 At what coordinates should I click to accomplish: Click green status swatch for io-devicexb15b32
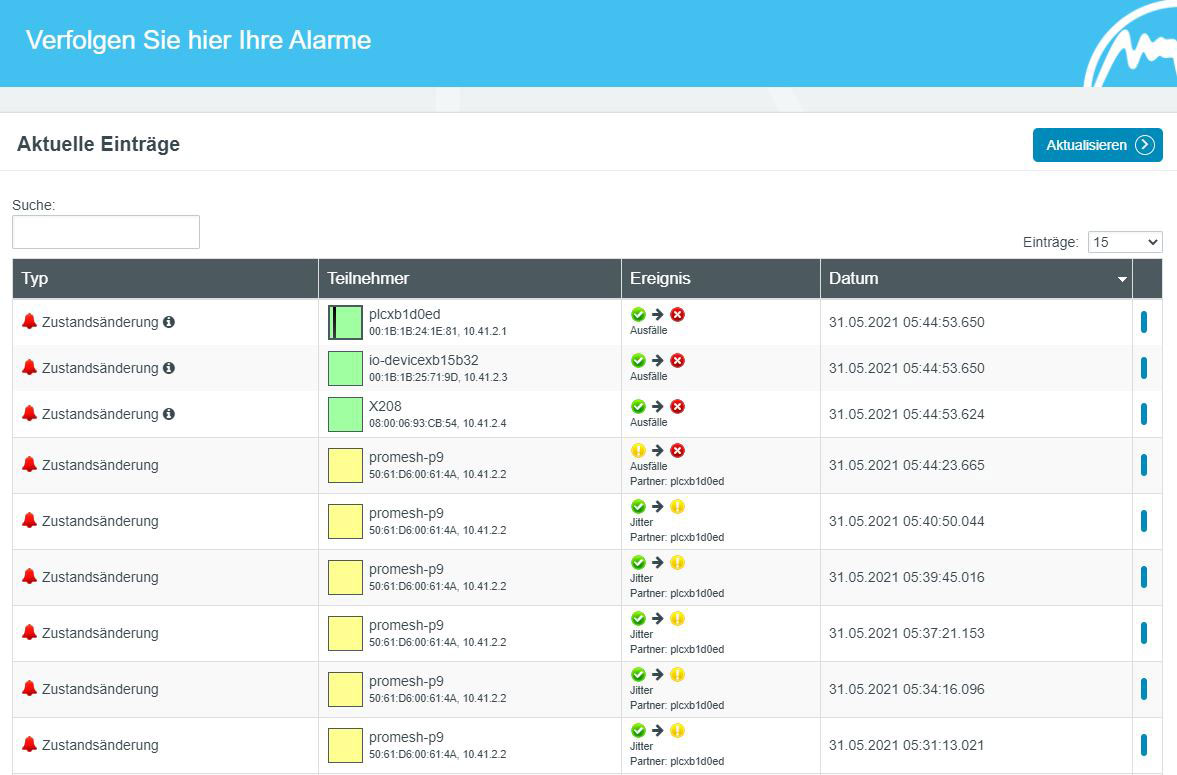click(345, 368)
